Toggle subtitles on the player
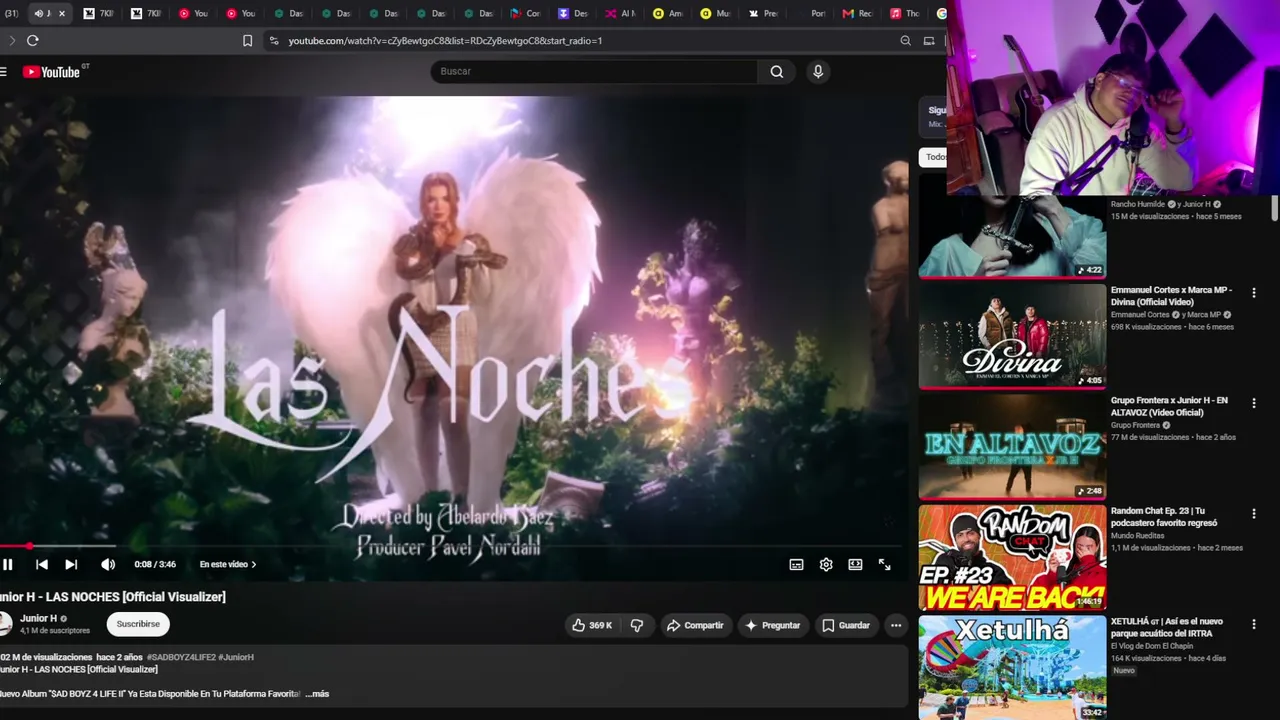1280x720 pixels. click(796, 564)
